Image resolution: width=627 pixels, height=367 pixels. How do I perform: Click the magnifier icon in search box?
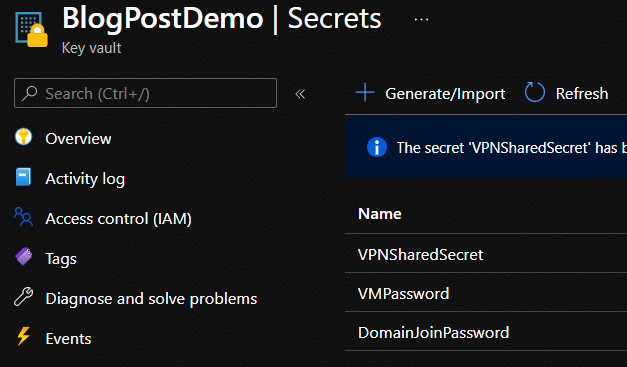point(30,93)
